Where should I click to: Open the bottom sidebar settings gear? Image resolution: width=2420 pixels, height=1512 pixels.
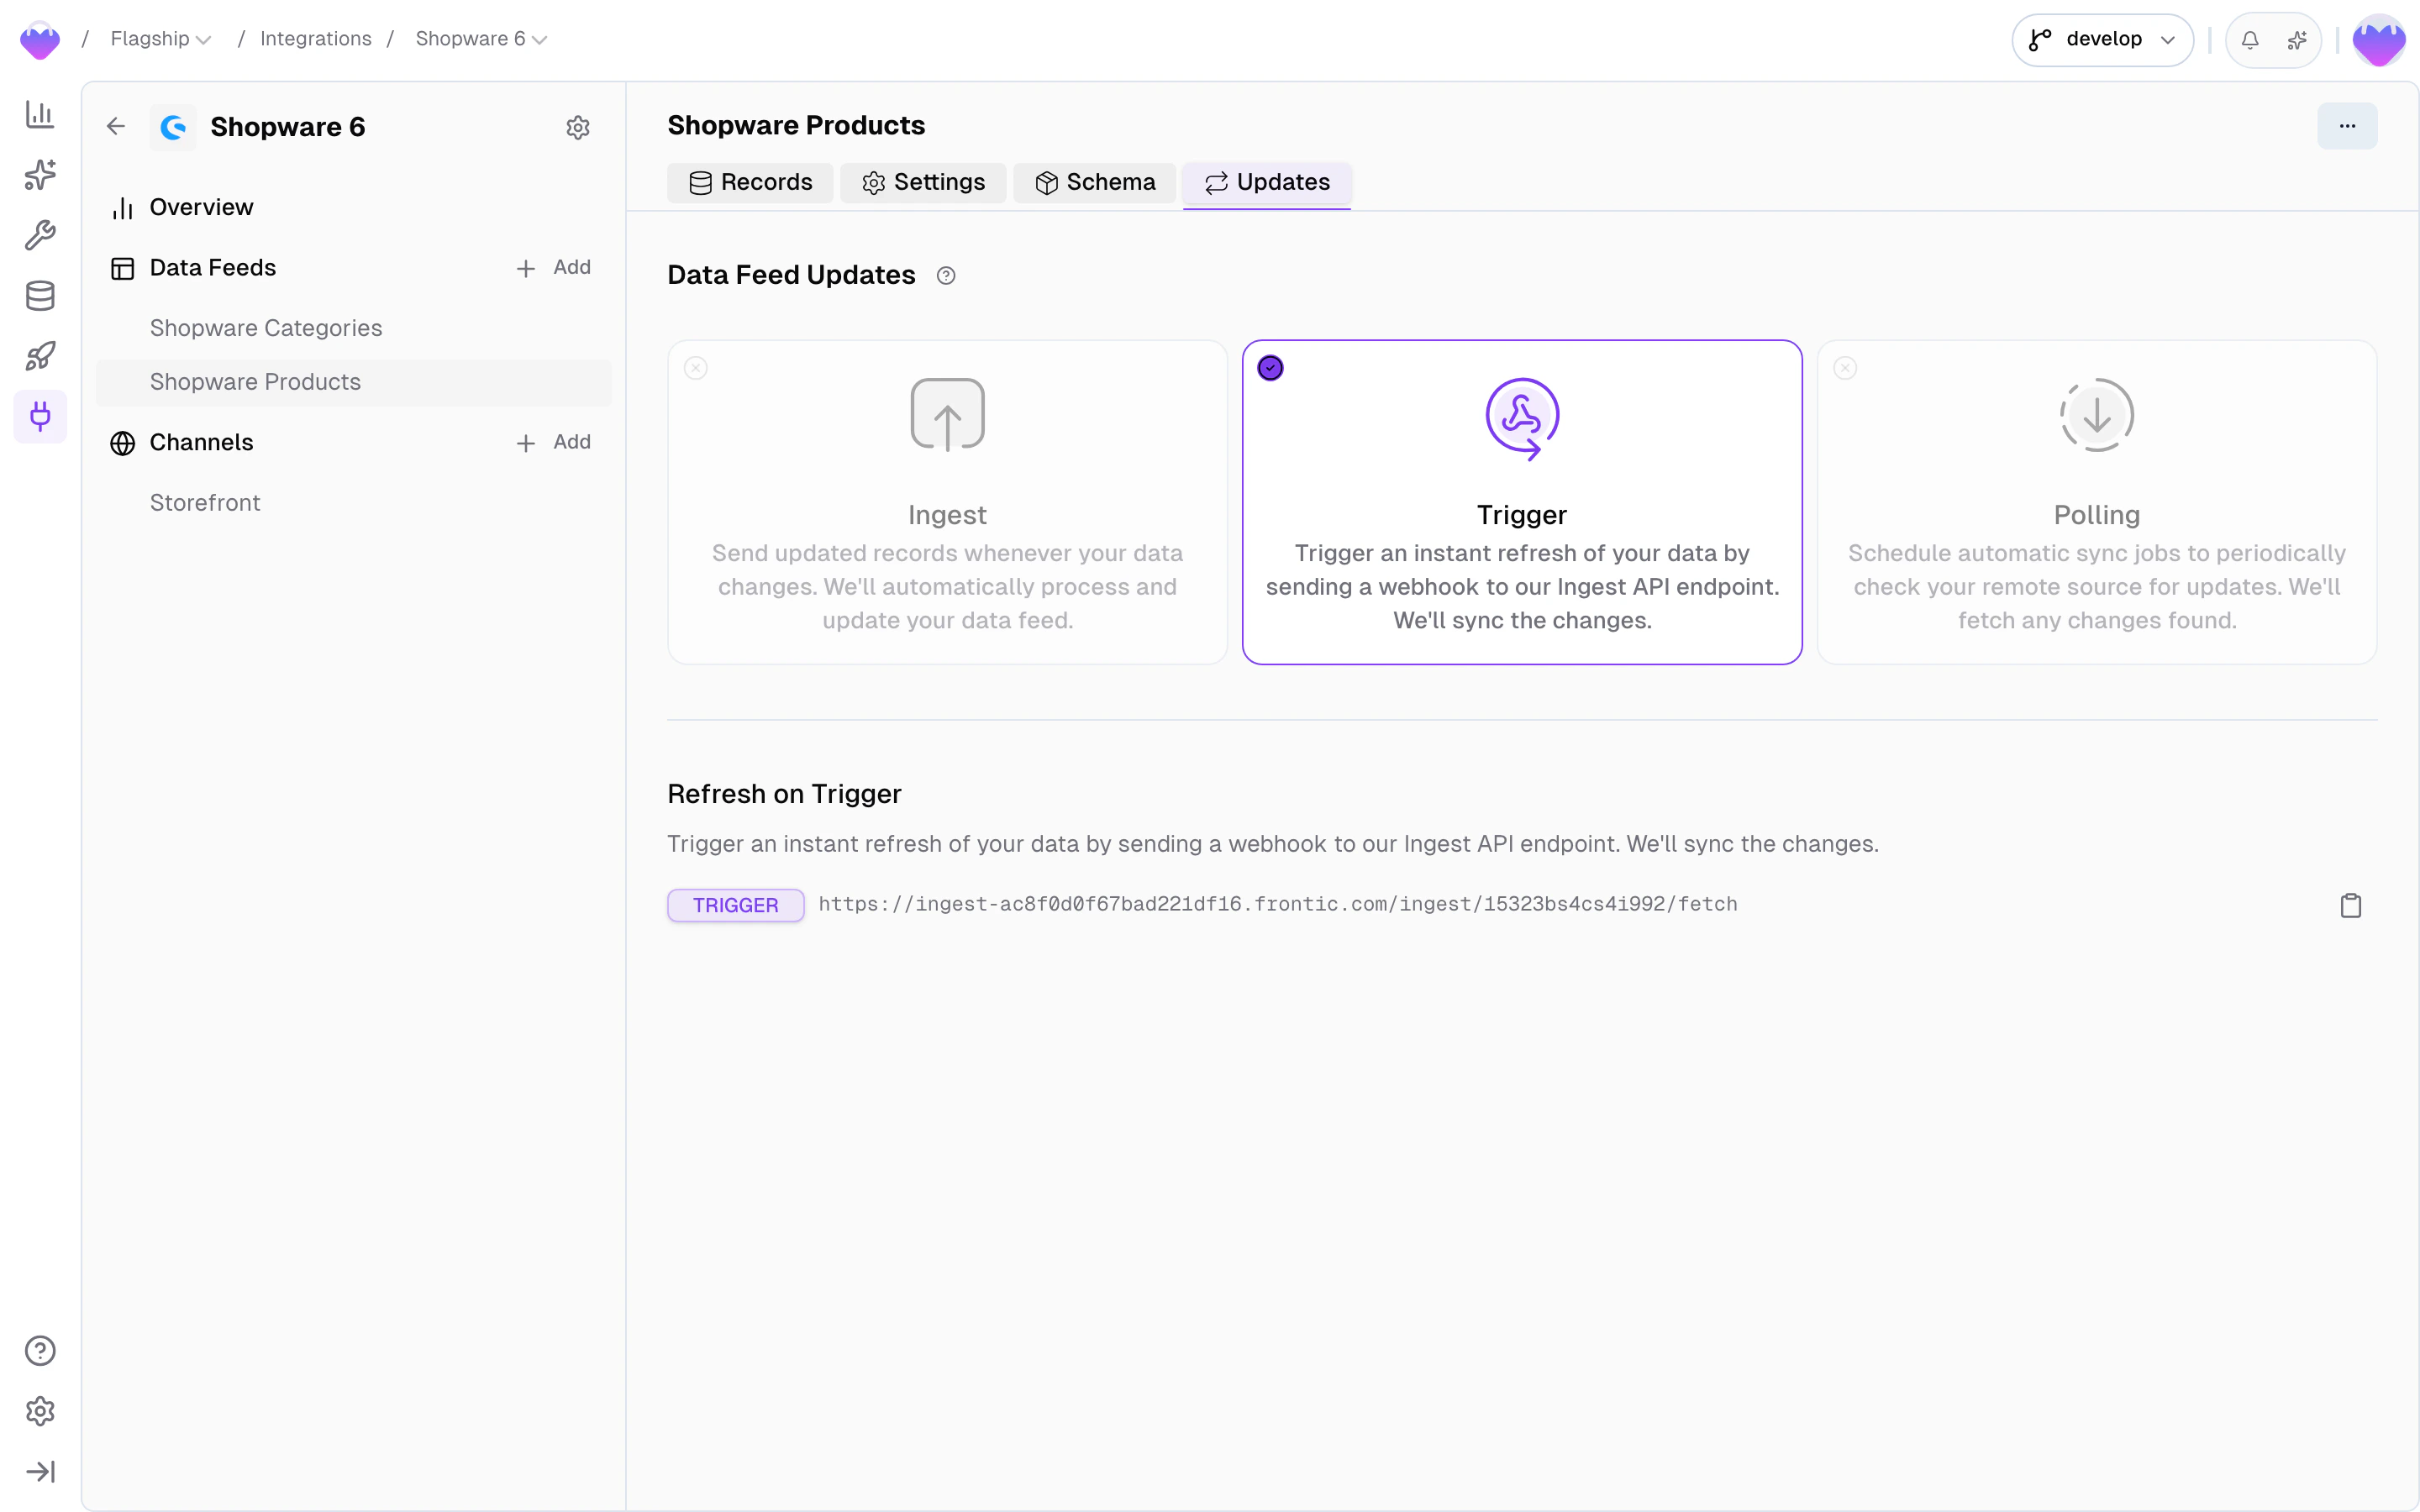pyautogui.click(x=40, y=1411)
